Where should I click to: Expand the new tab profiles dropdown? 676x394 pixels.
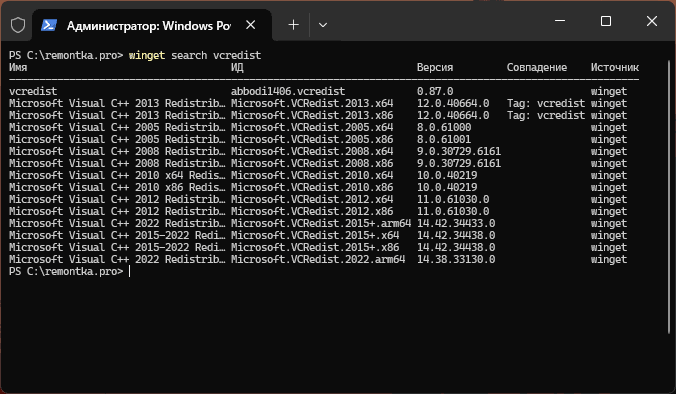[322, 25]
